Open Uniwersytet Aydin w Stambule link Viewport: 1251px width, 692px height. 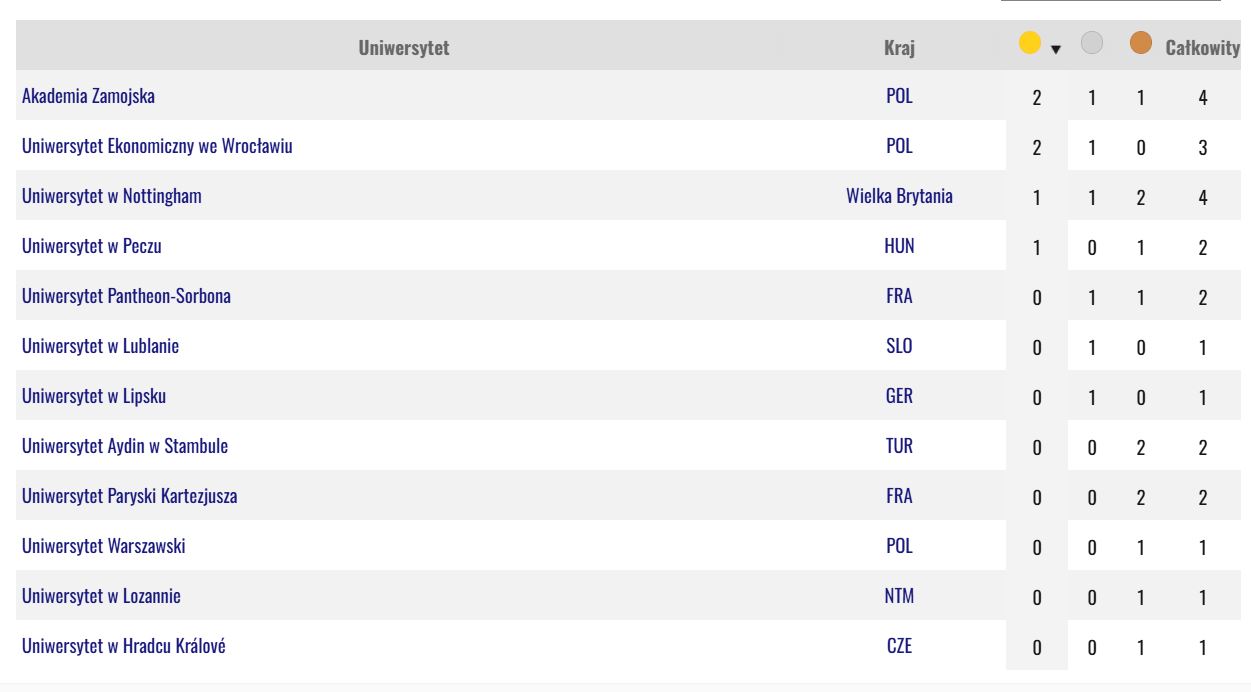(x=125, y=446)
